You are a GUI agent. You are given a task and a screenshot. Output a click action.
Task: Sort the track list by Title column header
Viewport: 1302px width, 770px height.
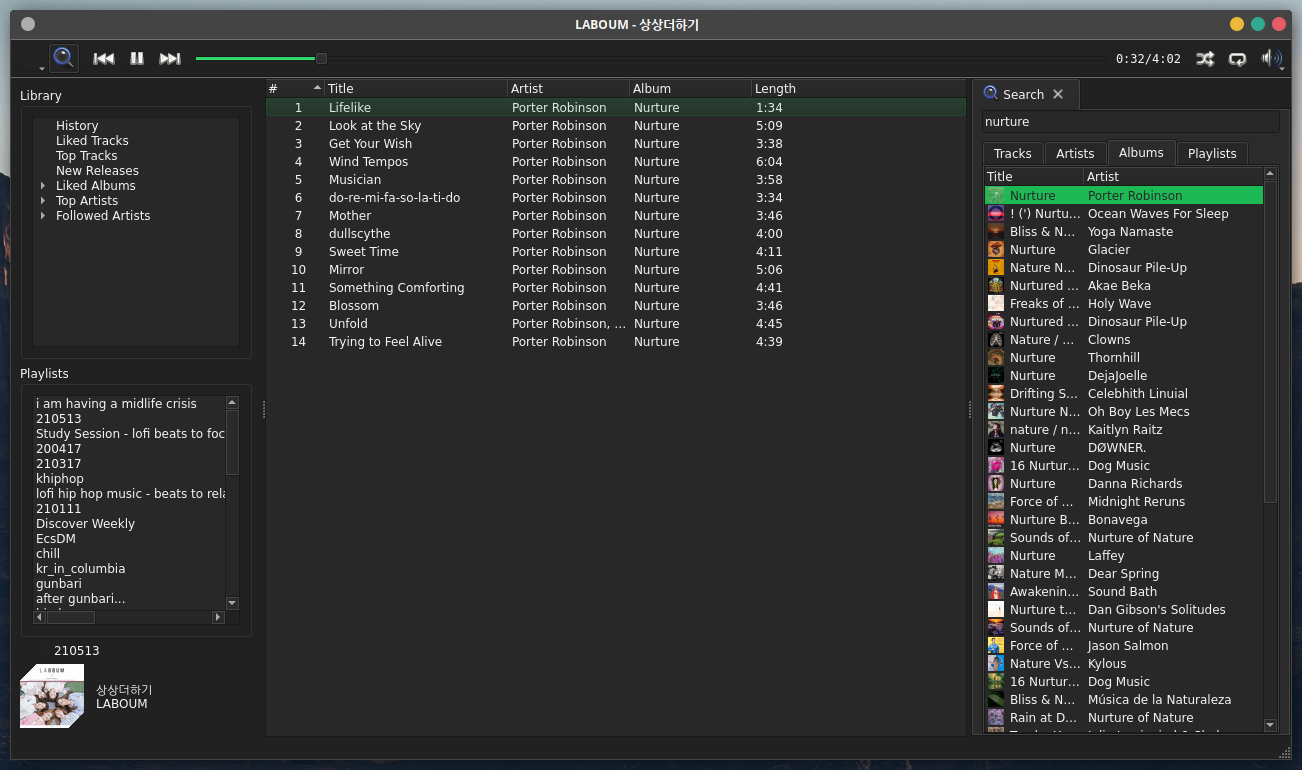coord(416,88)
